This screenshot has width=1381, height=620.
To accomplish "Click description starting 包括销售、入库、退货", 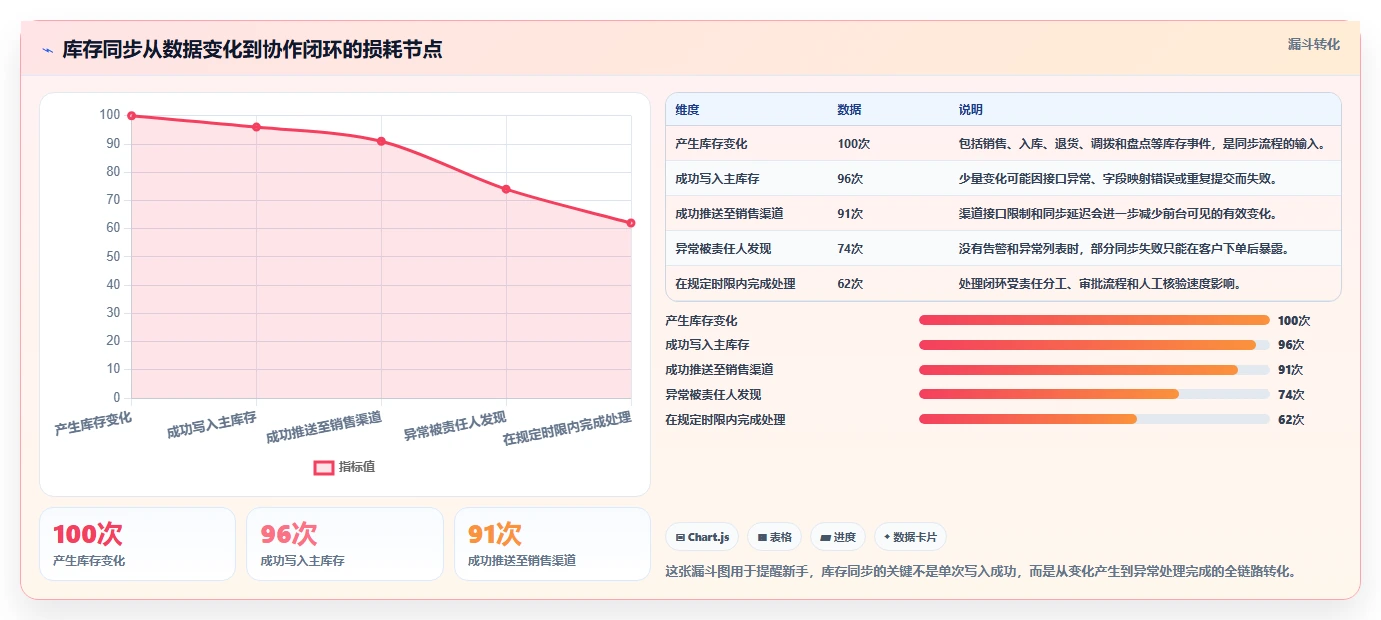I will click(x=1142, y=144).
